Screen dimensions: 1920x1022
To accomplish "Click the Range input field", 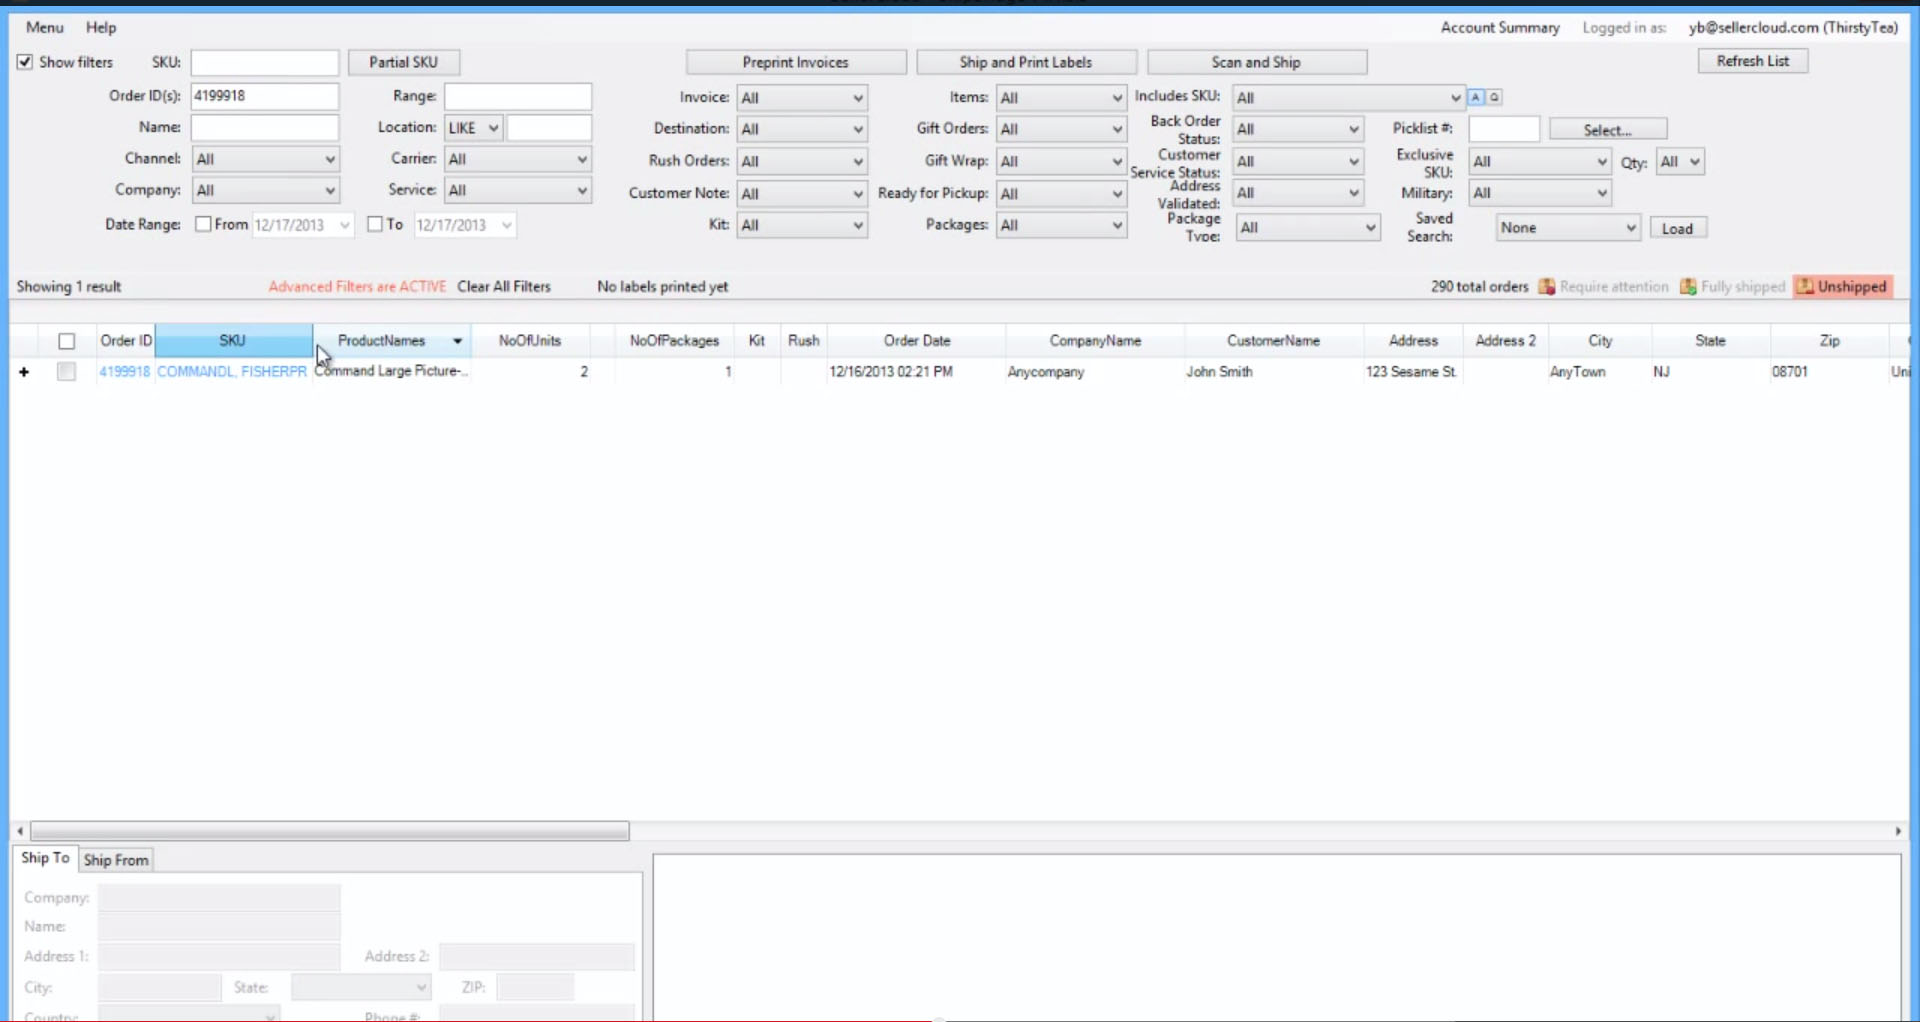I will pos(518,96).
